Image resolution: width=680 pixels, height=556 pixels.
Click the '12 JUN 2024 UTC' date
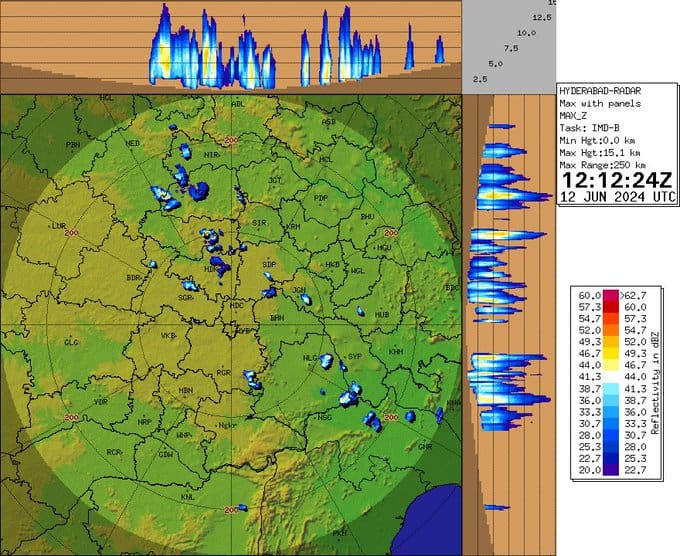(618, 197)
